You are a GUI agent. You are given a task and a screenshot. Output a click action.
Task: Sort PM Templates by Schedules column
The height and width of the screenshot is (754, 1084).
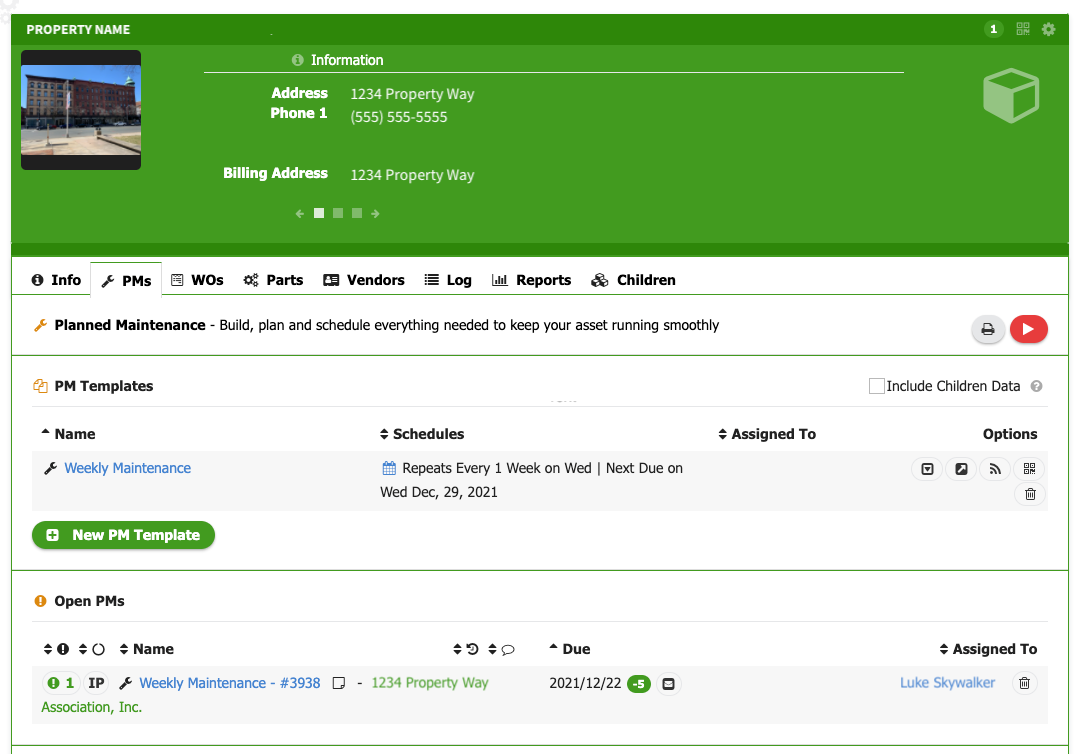coord(422,434)
